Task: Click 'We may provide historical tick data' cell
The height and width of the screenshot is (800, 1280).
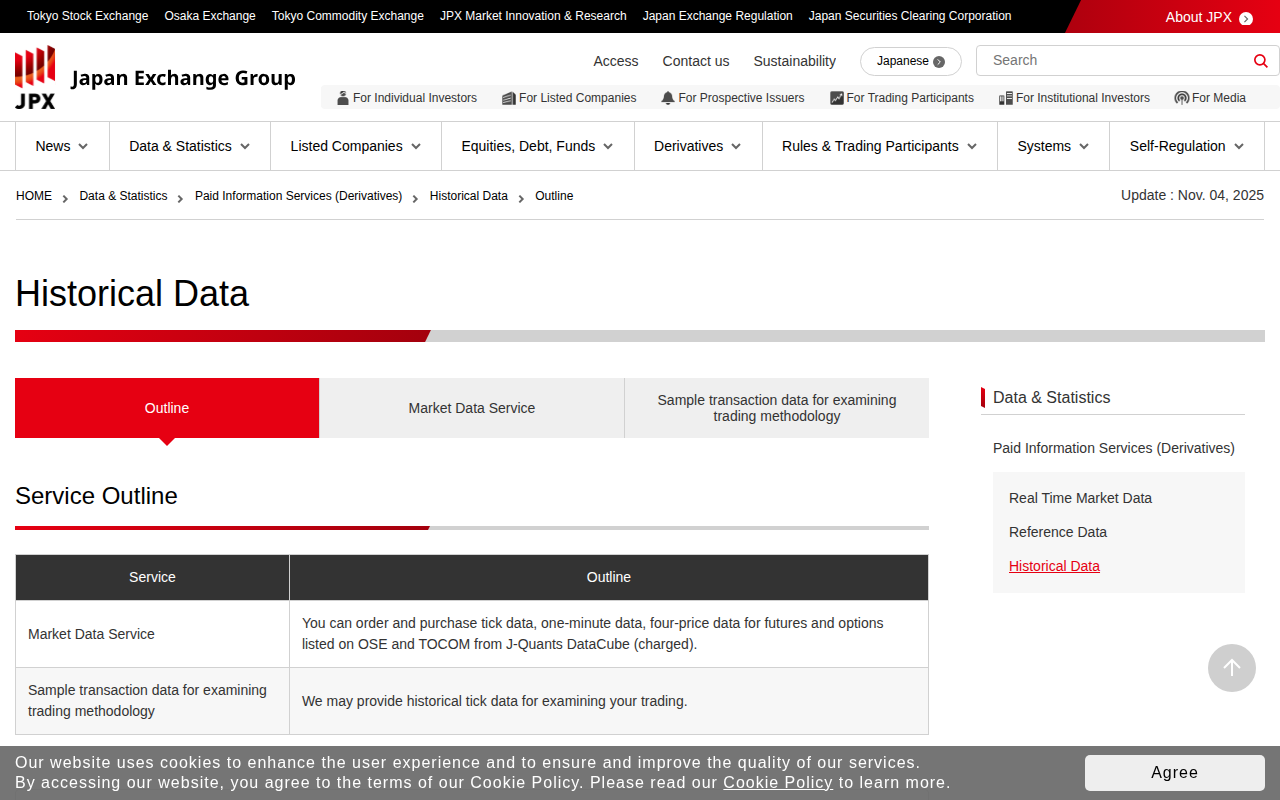Action: [609, 701]
